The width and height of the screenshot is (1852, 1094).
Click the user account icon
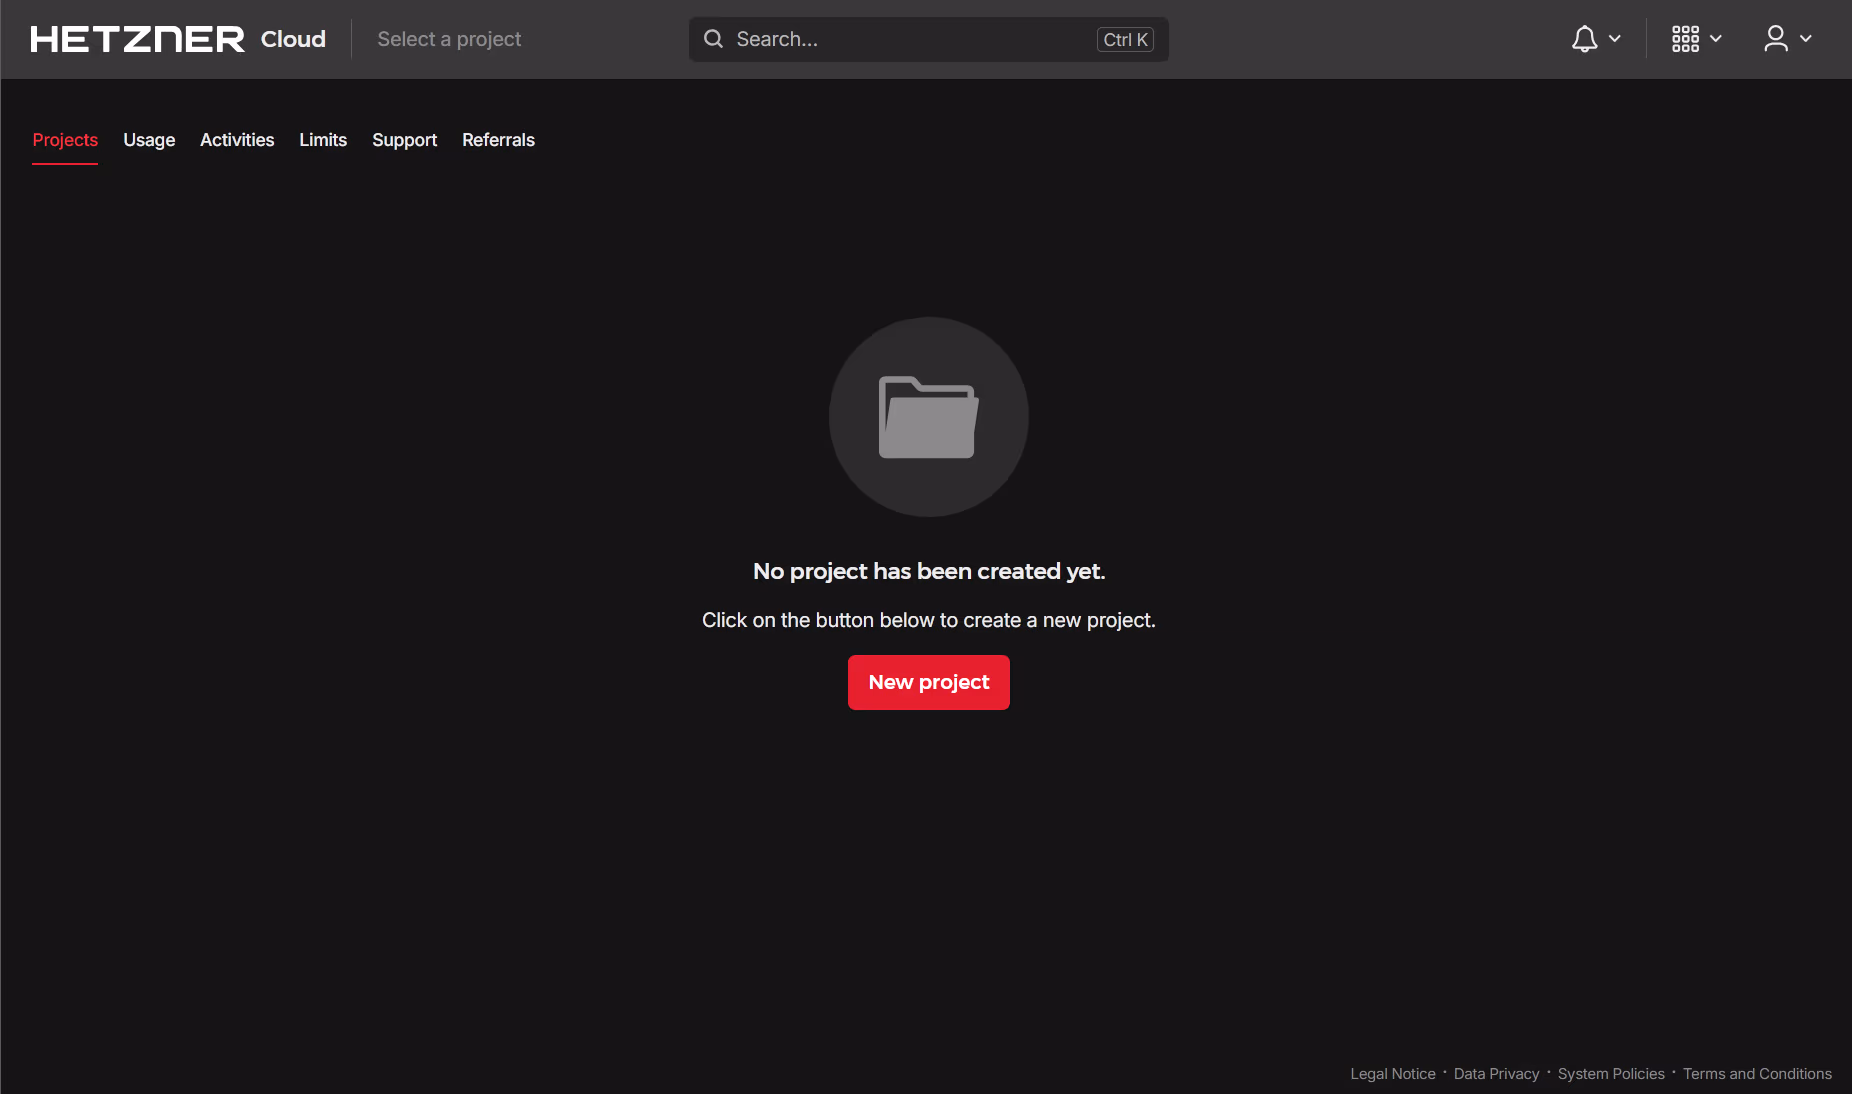click(1775, 39)
